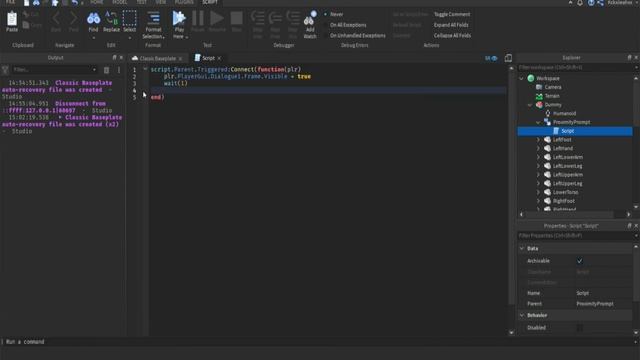Viewport: 640px width, 360px height.
Task: Click the Explorer horizontal scrollbar right arrow
Action: pyautogui.click(x=629, y=214)
